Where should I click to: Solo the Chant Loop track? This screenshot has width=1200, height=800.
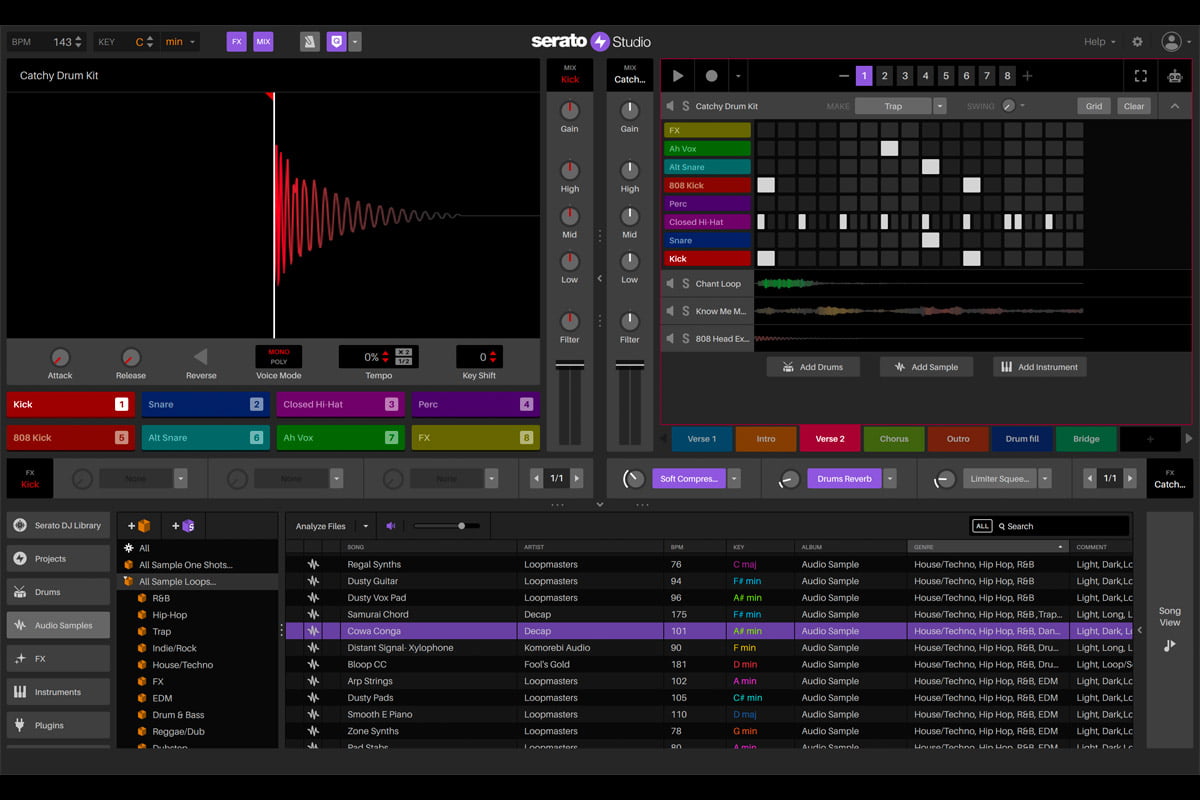686,284
